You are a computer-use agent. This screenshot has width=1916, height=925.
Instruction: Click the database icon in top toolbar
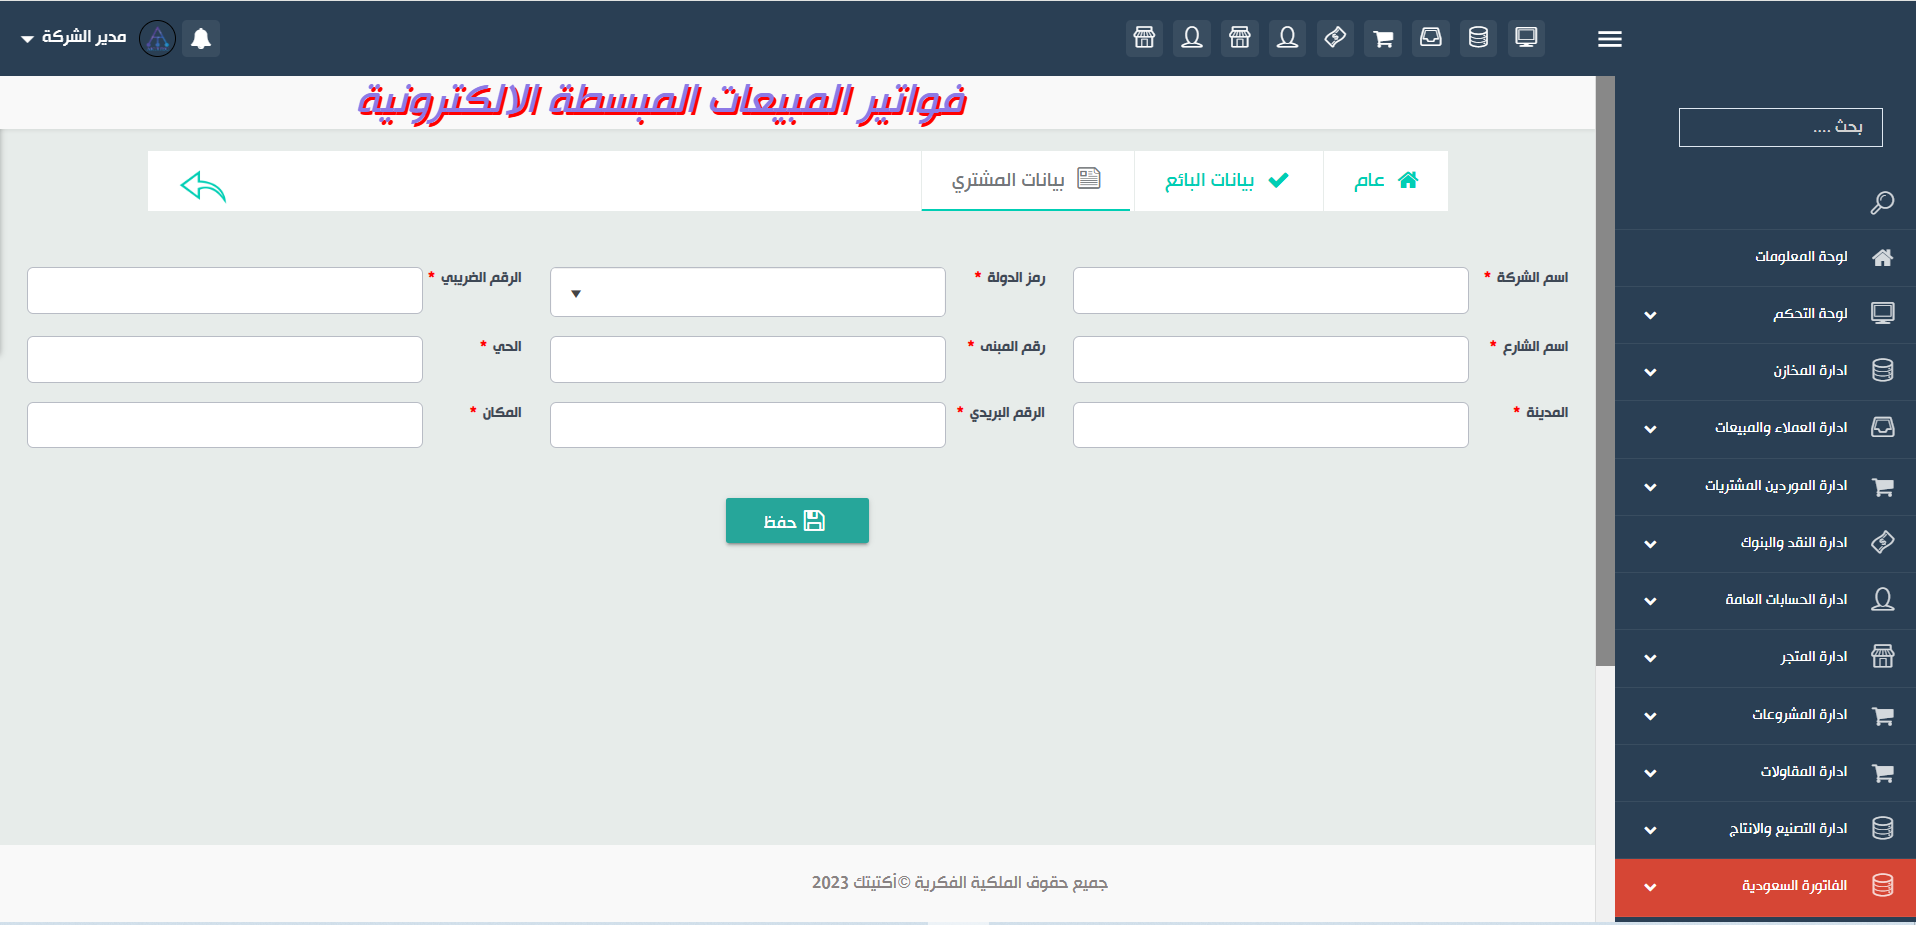tap(1478, 38)
